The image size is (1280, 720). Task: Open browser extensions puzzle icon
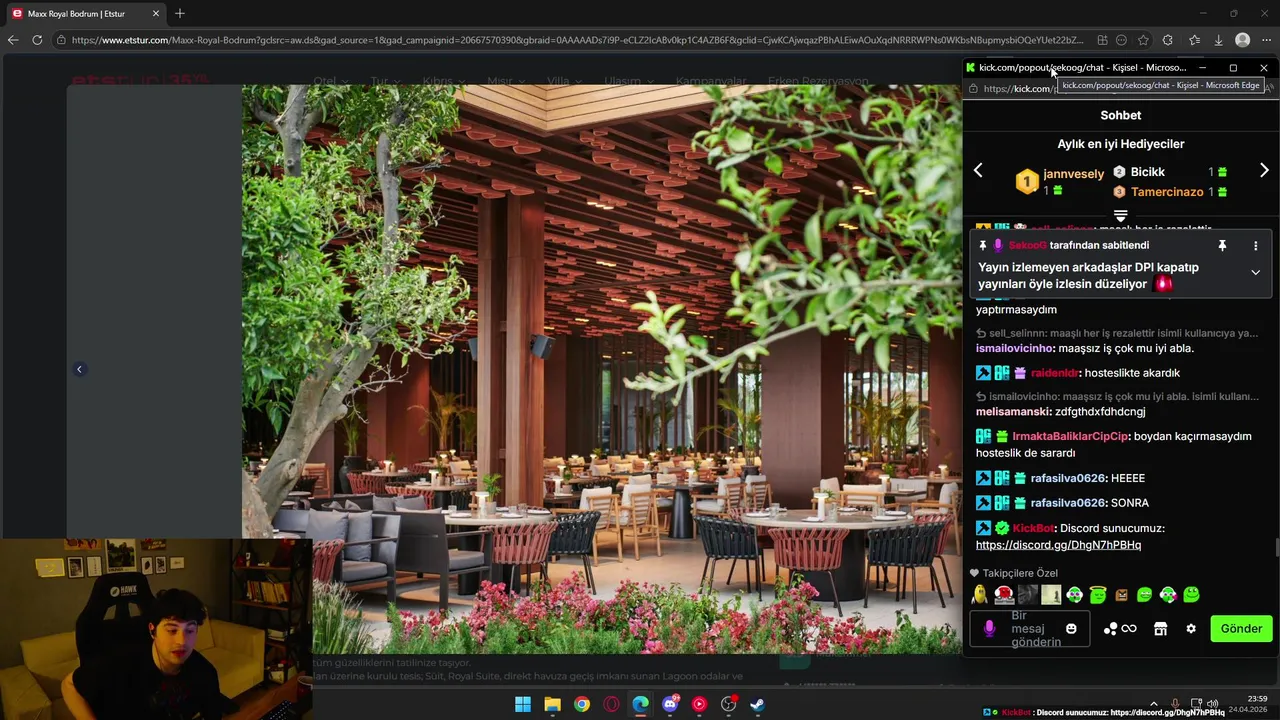1167,40
